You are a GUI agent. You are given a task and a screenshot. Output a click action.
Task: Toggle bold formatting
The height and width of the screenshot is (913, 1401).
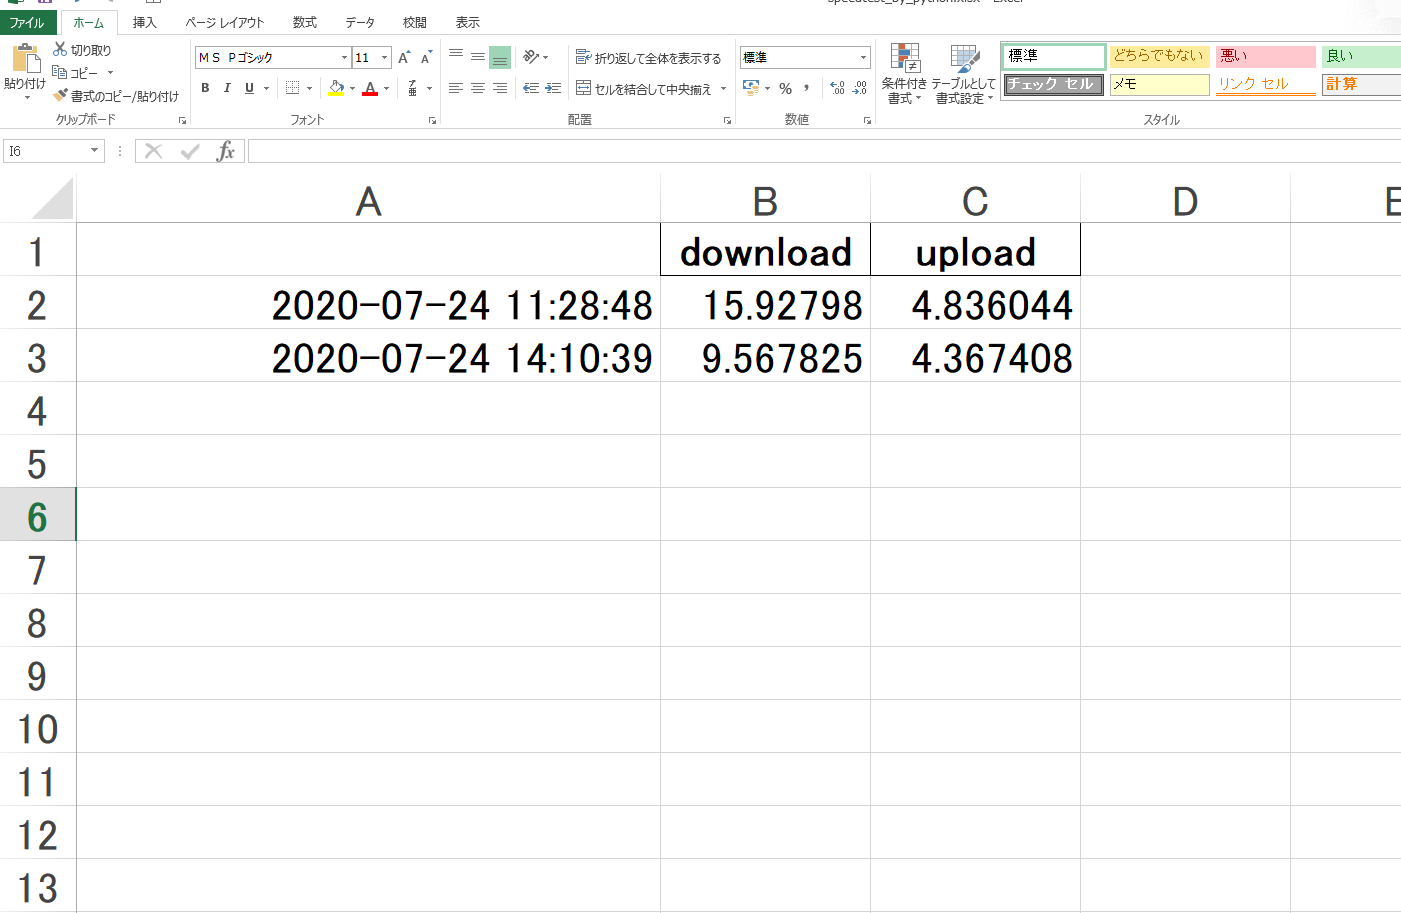pos(205,88)
